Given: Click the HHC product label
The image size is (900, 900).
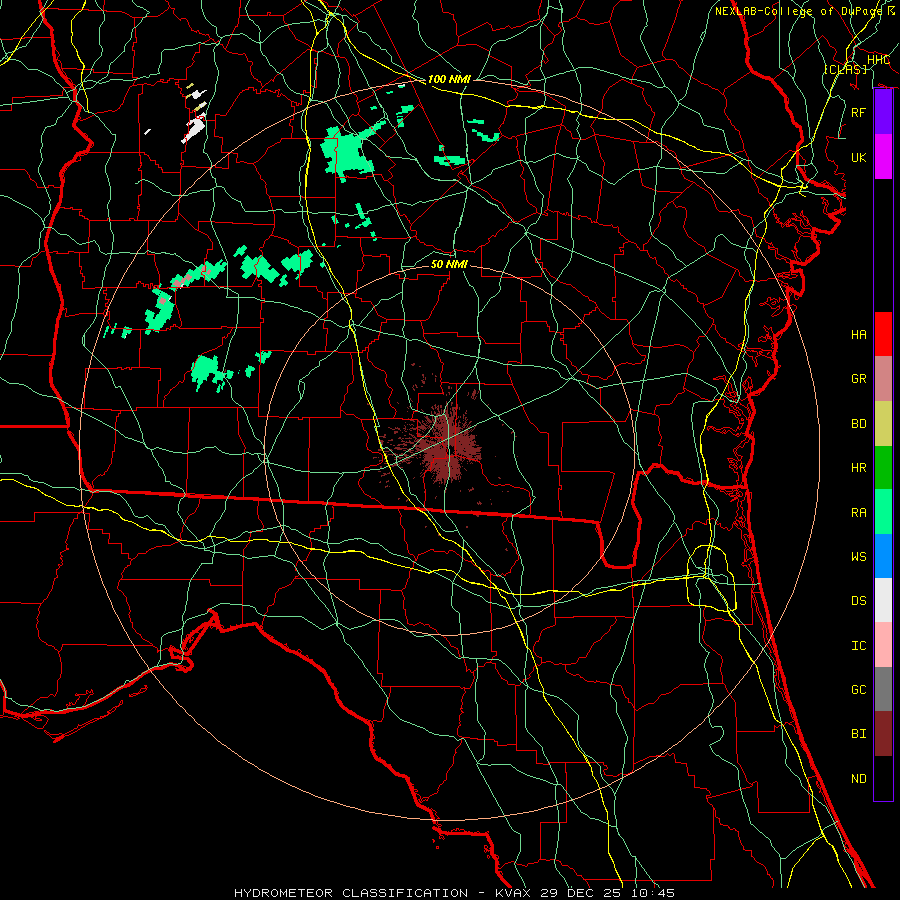Looking at the screenshot, I should (x=879, y=60).
